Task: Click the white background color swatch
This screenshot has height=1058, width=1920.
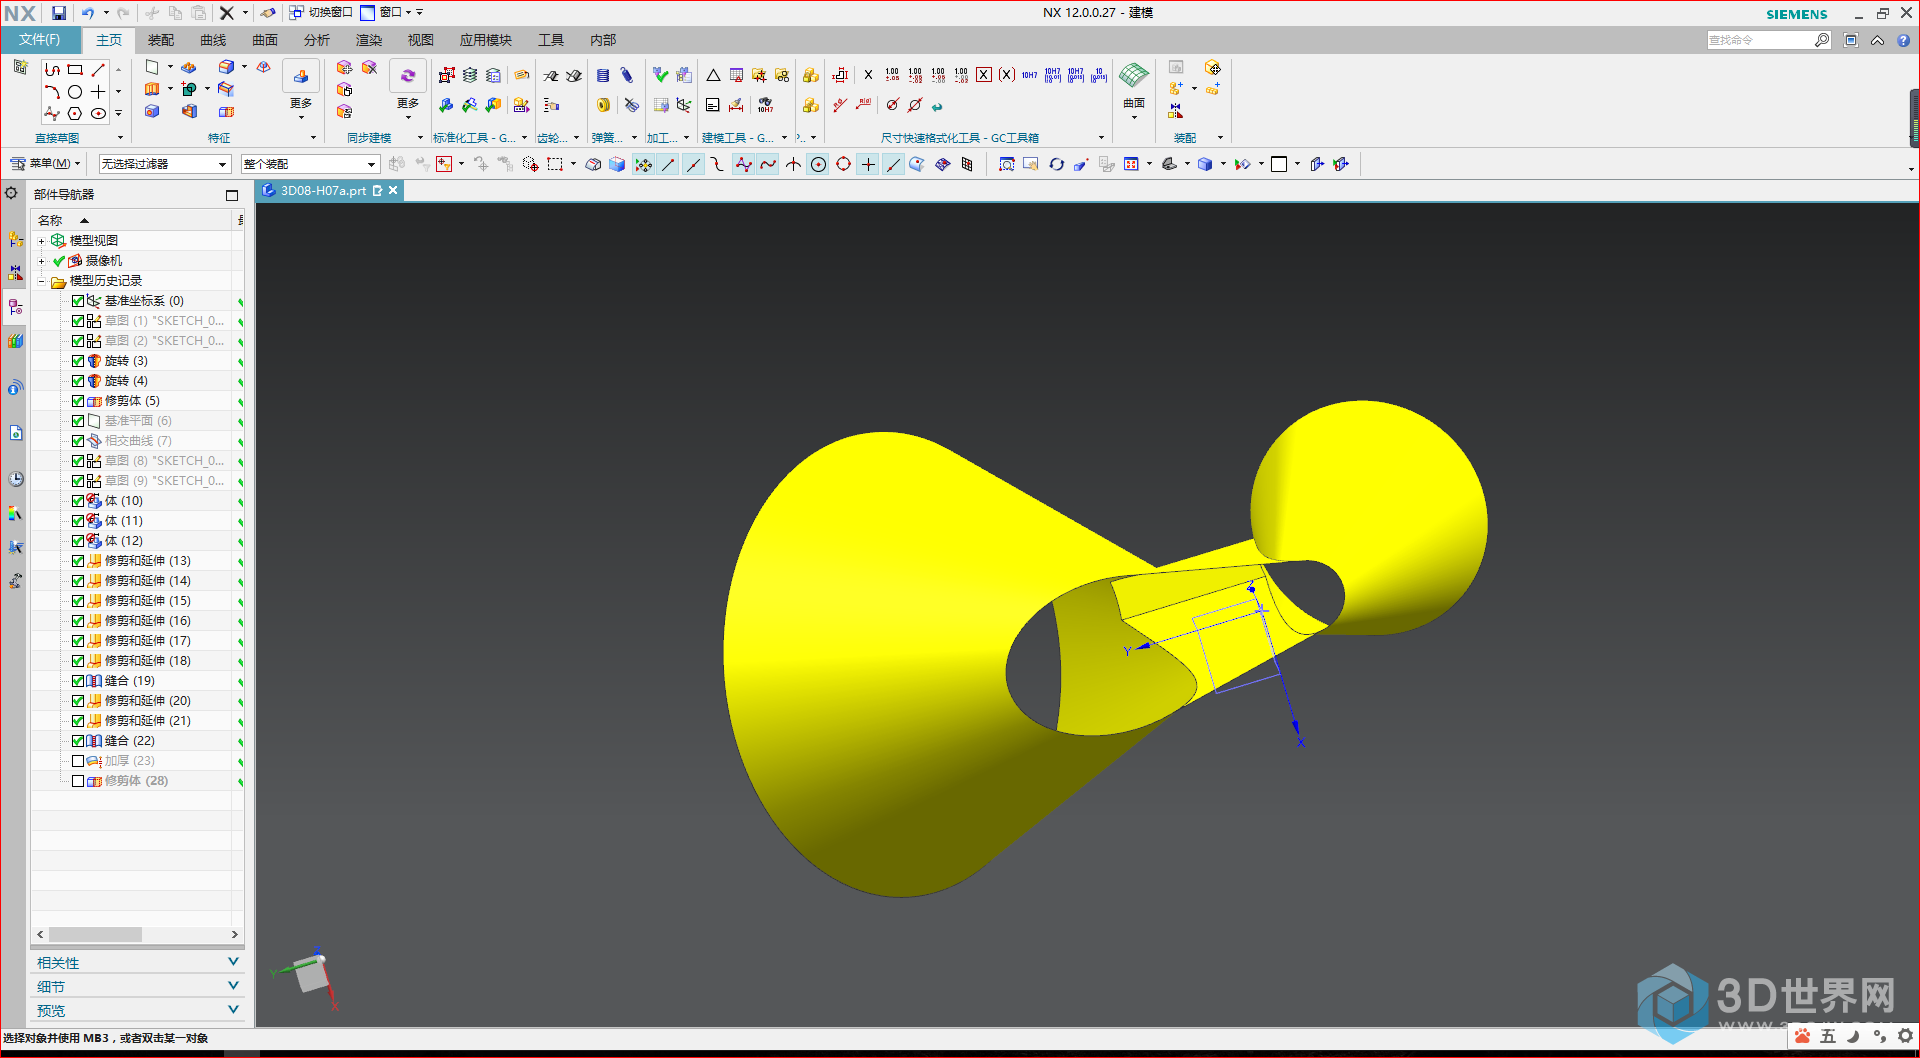Action: click(x=1279, y=164)
